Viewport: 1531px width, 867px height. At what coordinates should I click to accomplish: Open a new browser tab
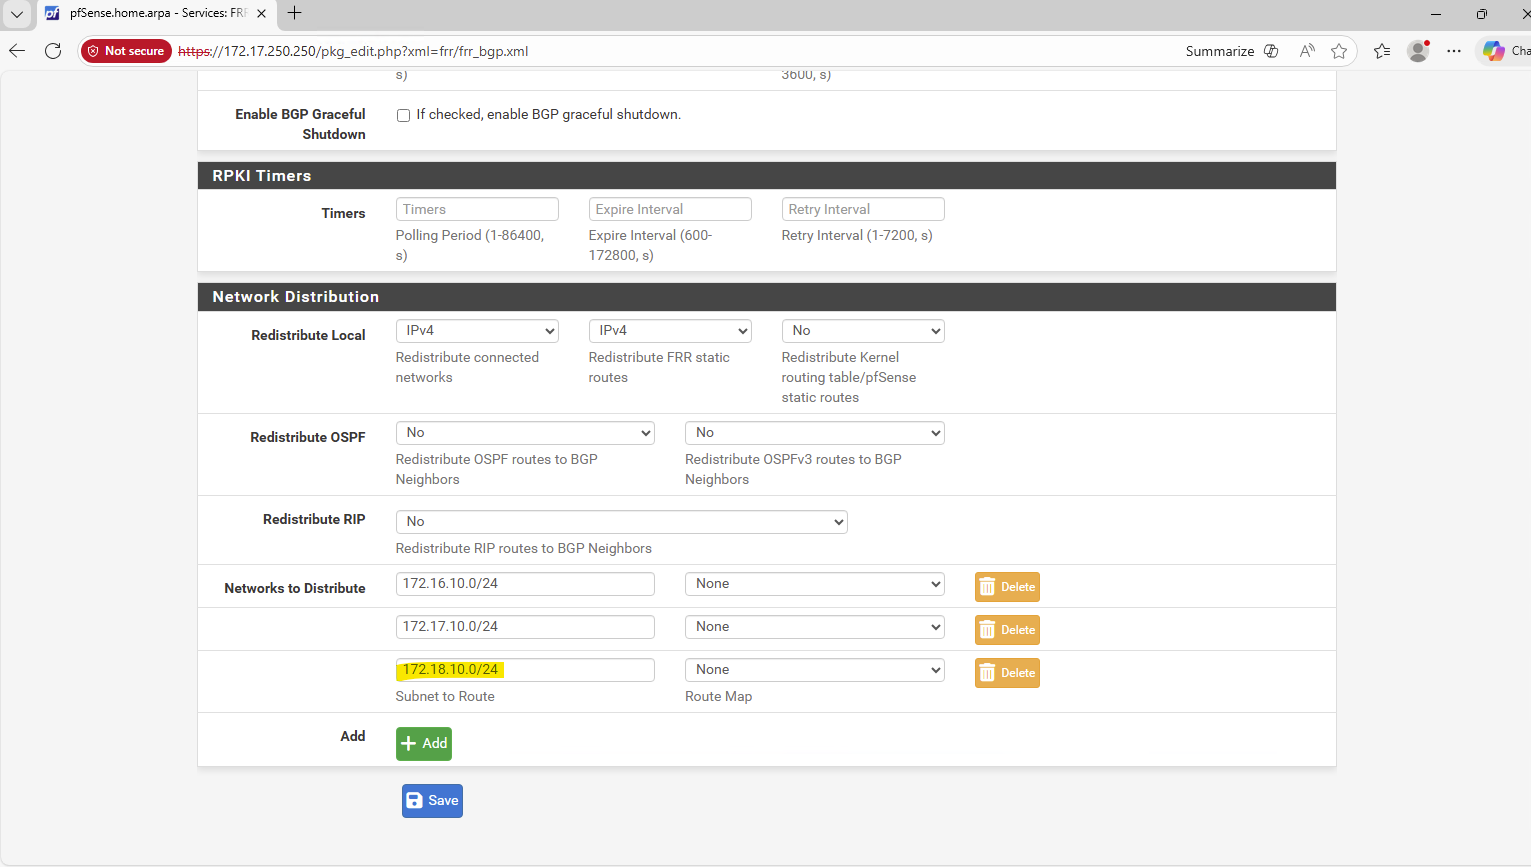pos(294,14)
